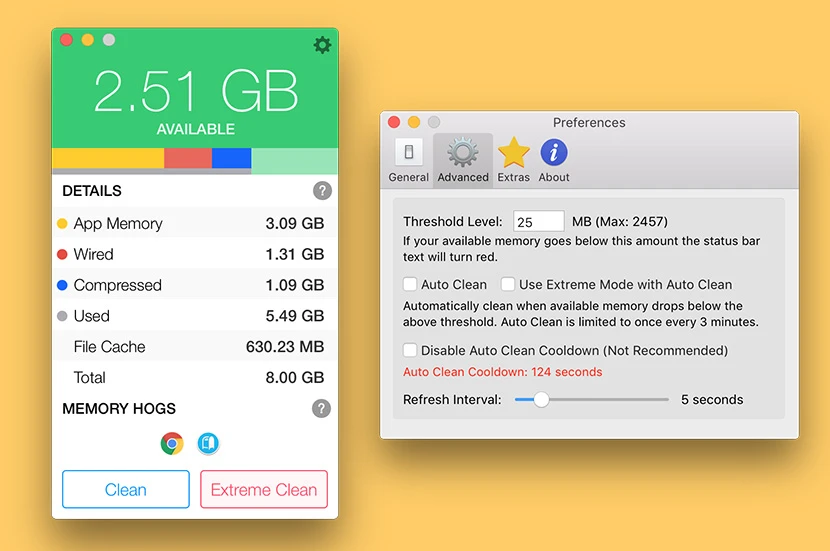Viewport: 830px width, 551px height.
Task: Open settings via the gear icon
Action: tap(322, 45)
